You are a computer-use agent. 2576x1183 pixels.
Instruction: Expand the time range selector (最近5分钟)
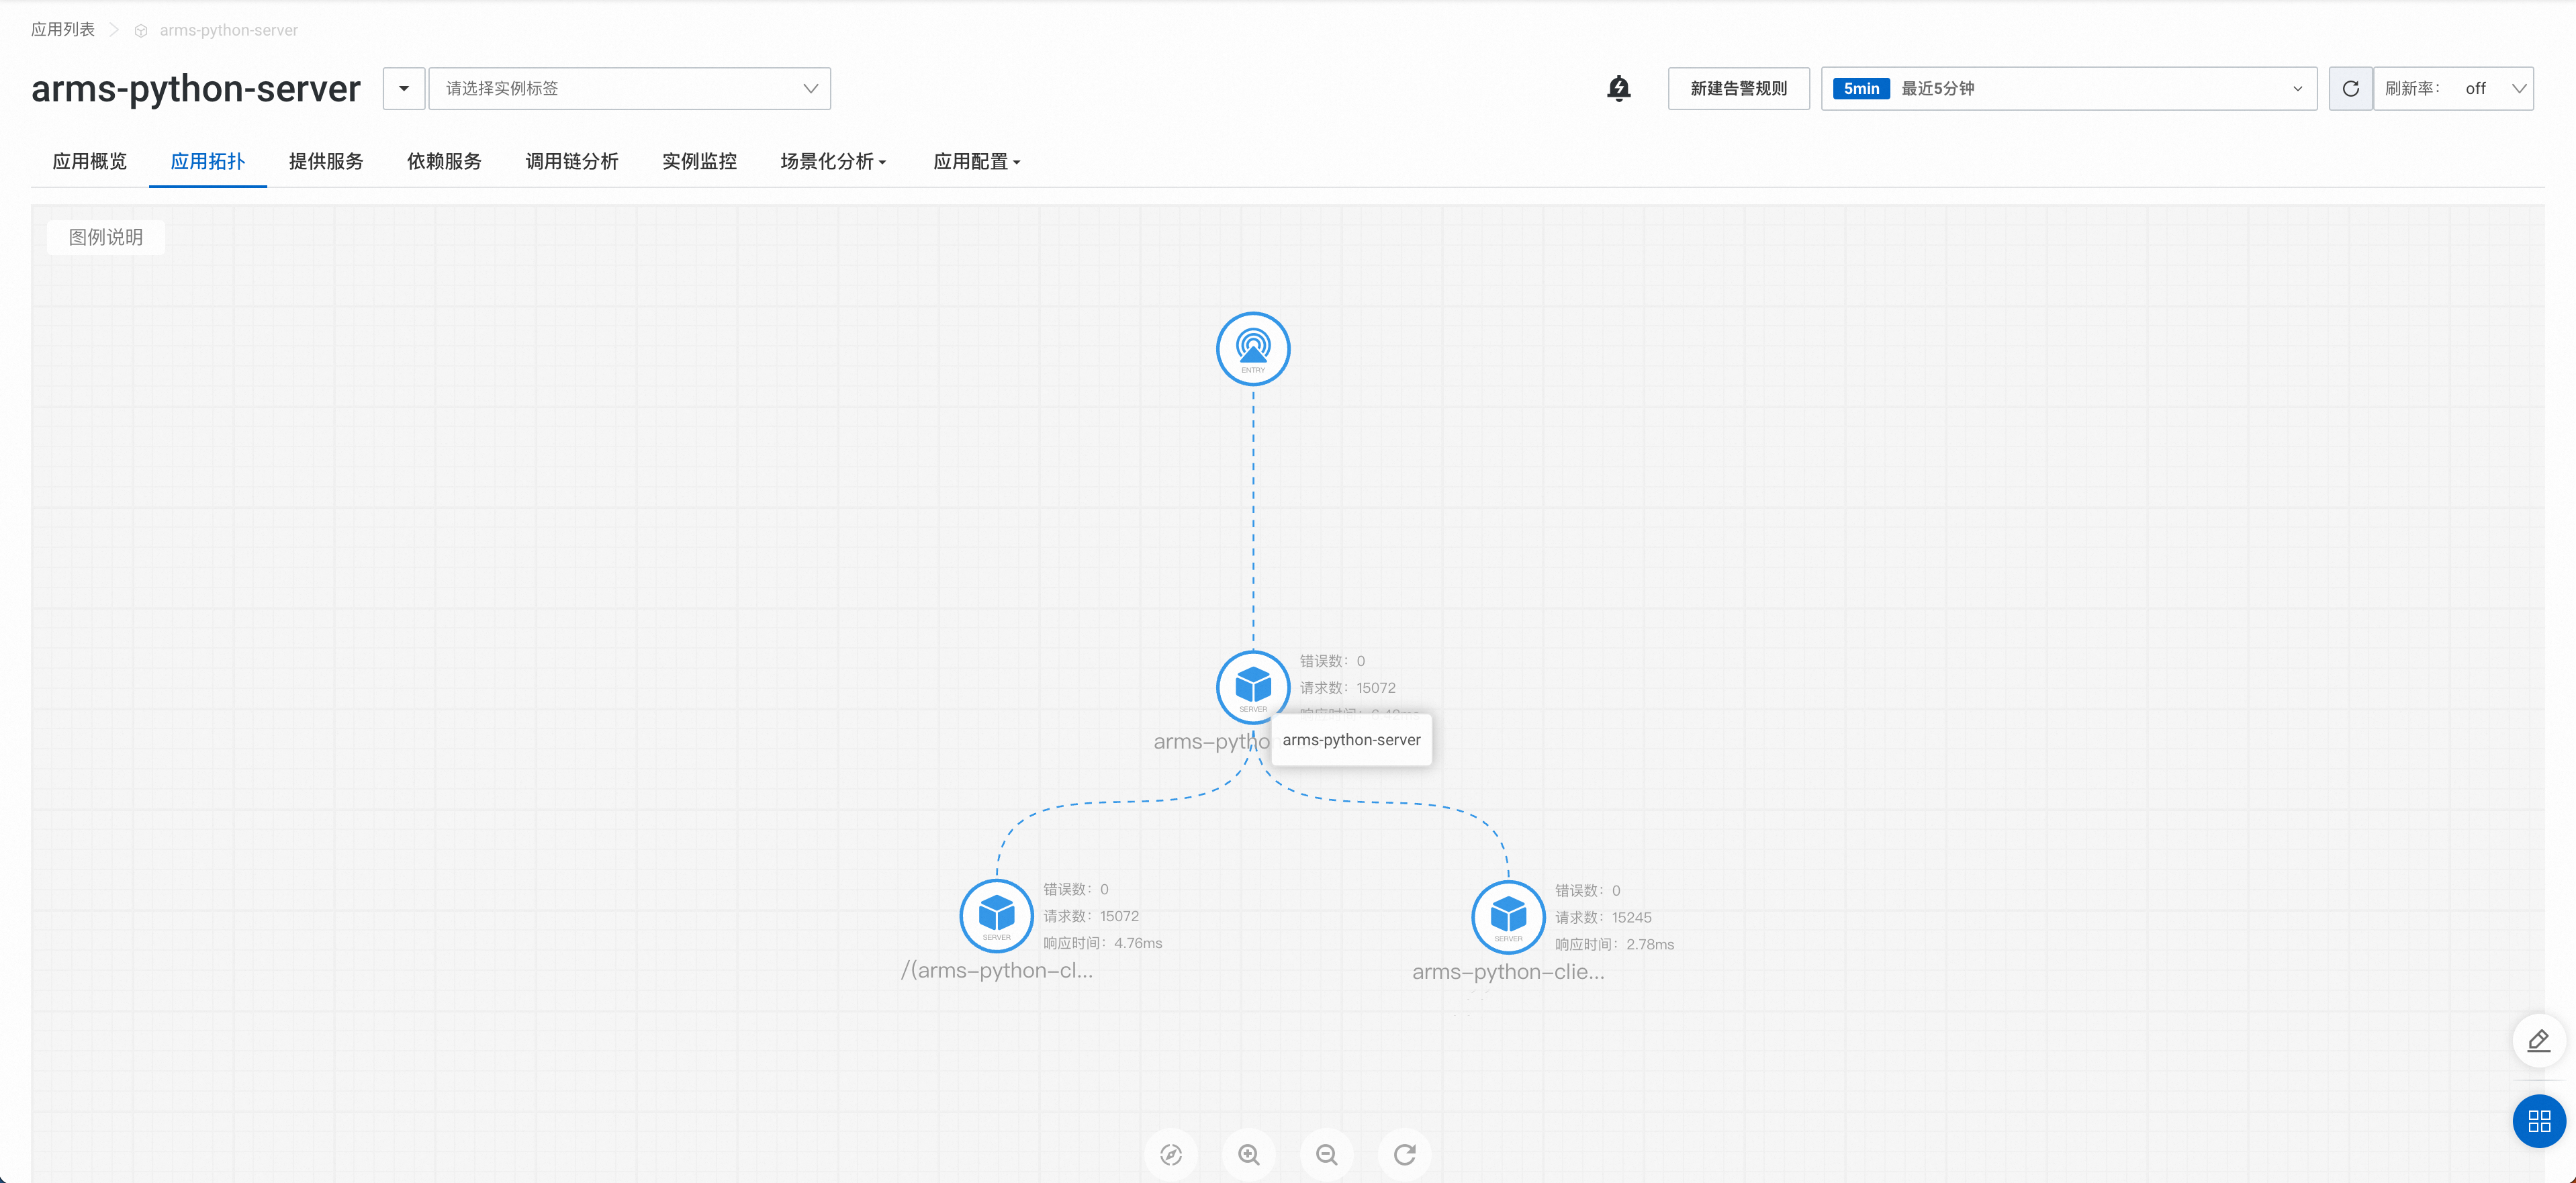(x=2068, y=88)
